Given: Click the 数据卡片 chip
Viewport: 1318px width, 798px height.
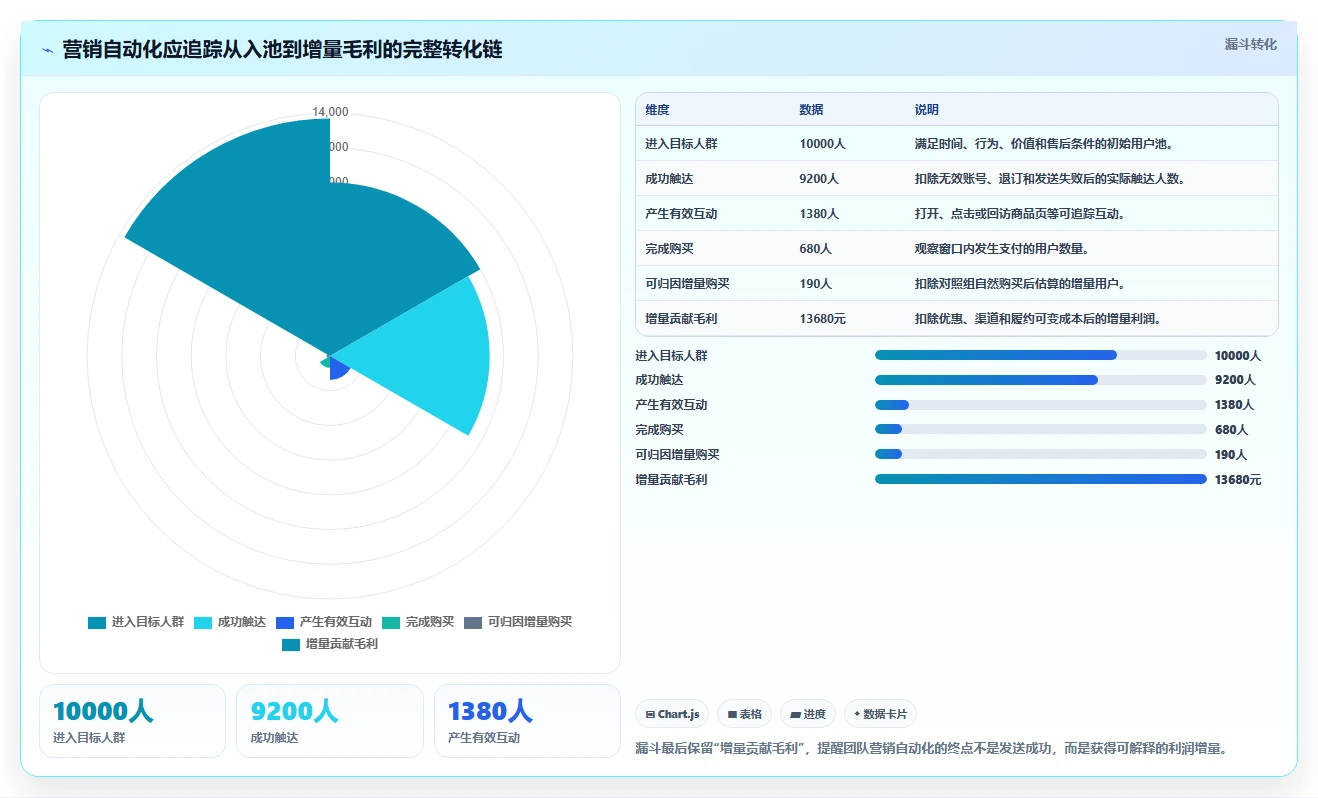Looking at the screenshot, I should 880,714.
